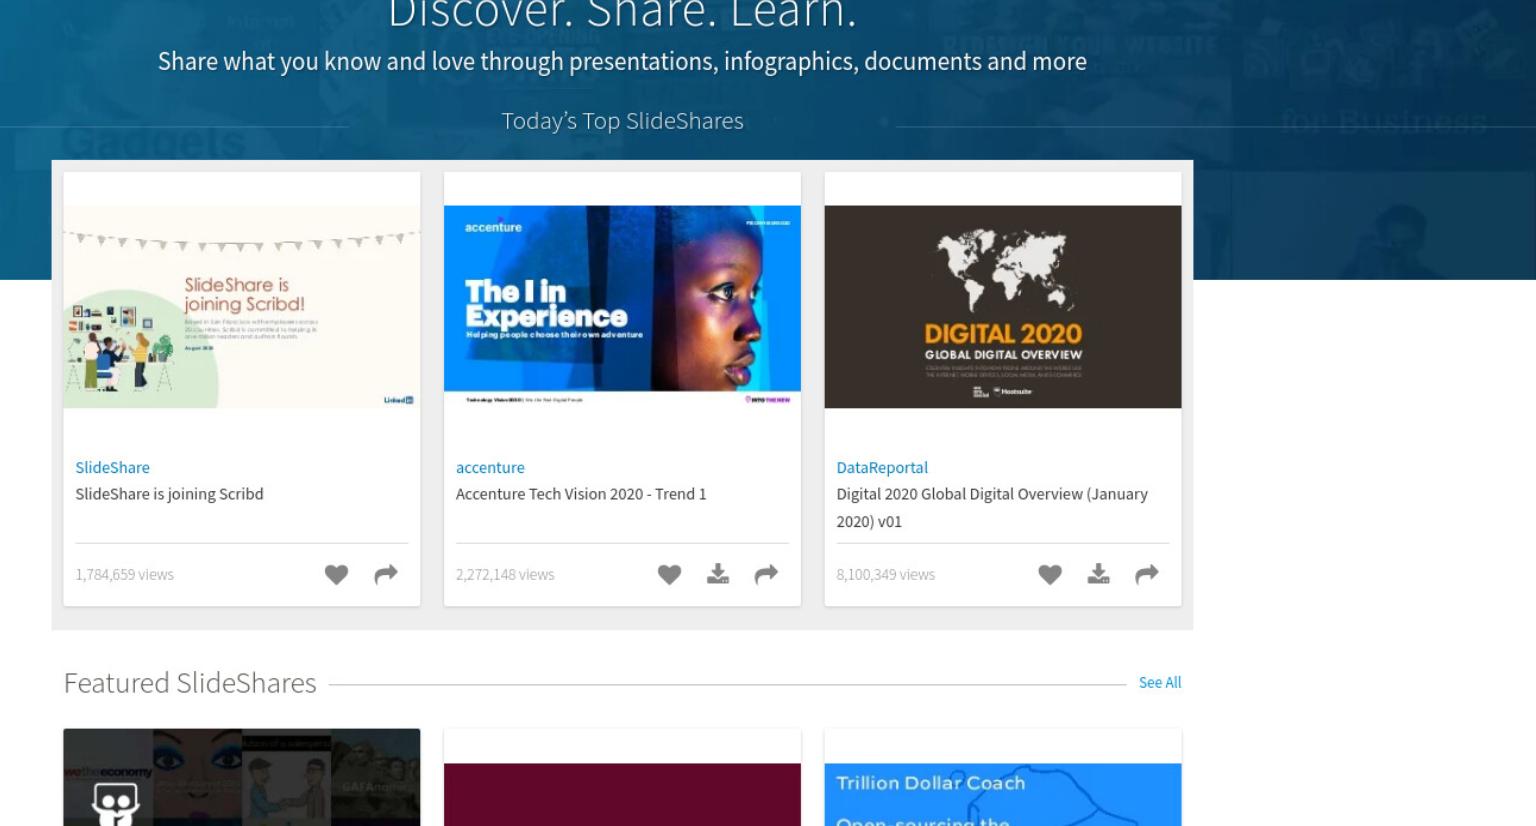Share the Digital 2020 Global Overview card
Viewport: 1536px width, 826px height.
click(x=1147, y=574)
